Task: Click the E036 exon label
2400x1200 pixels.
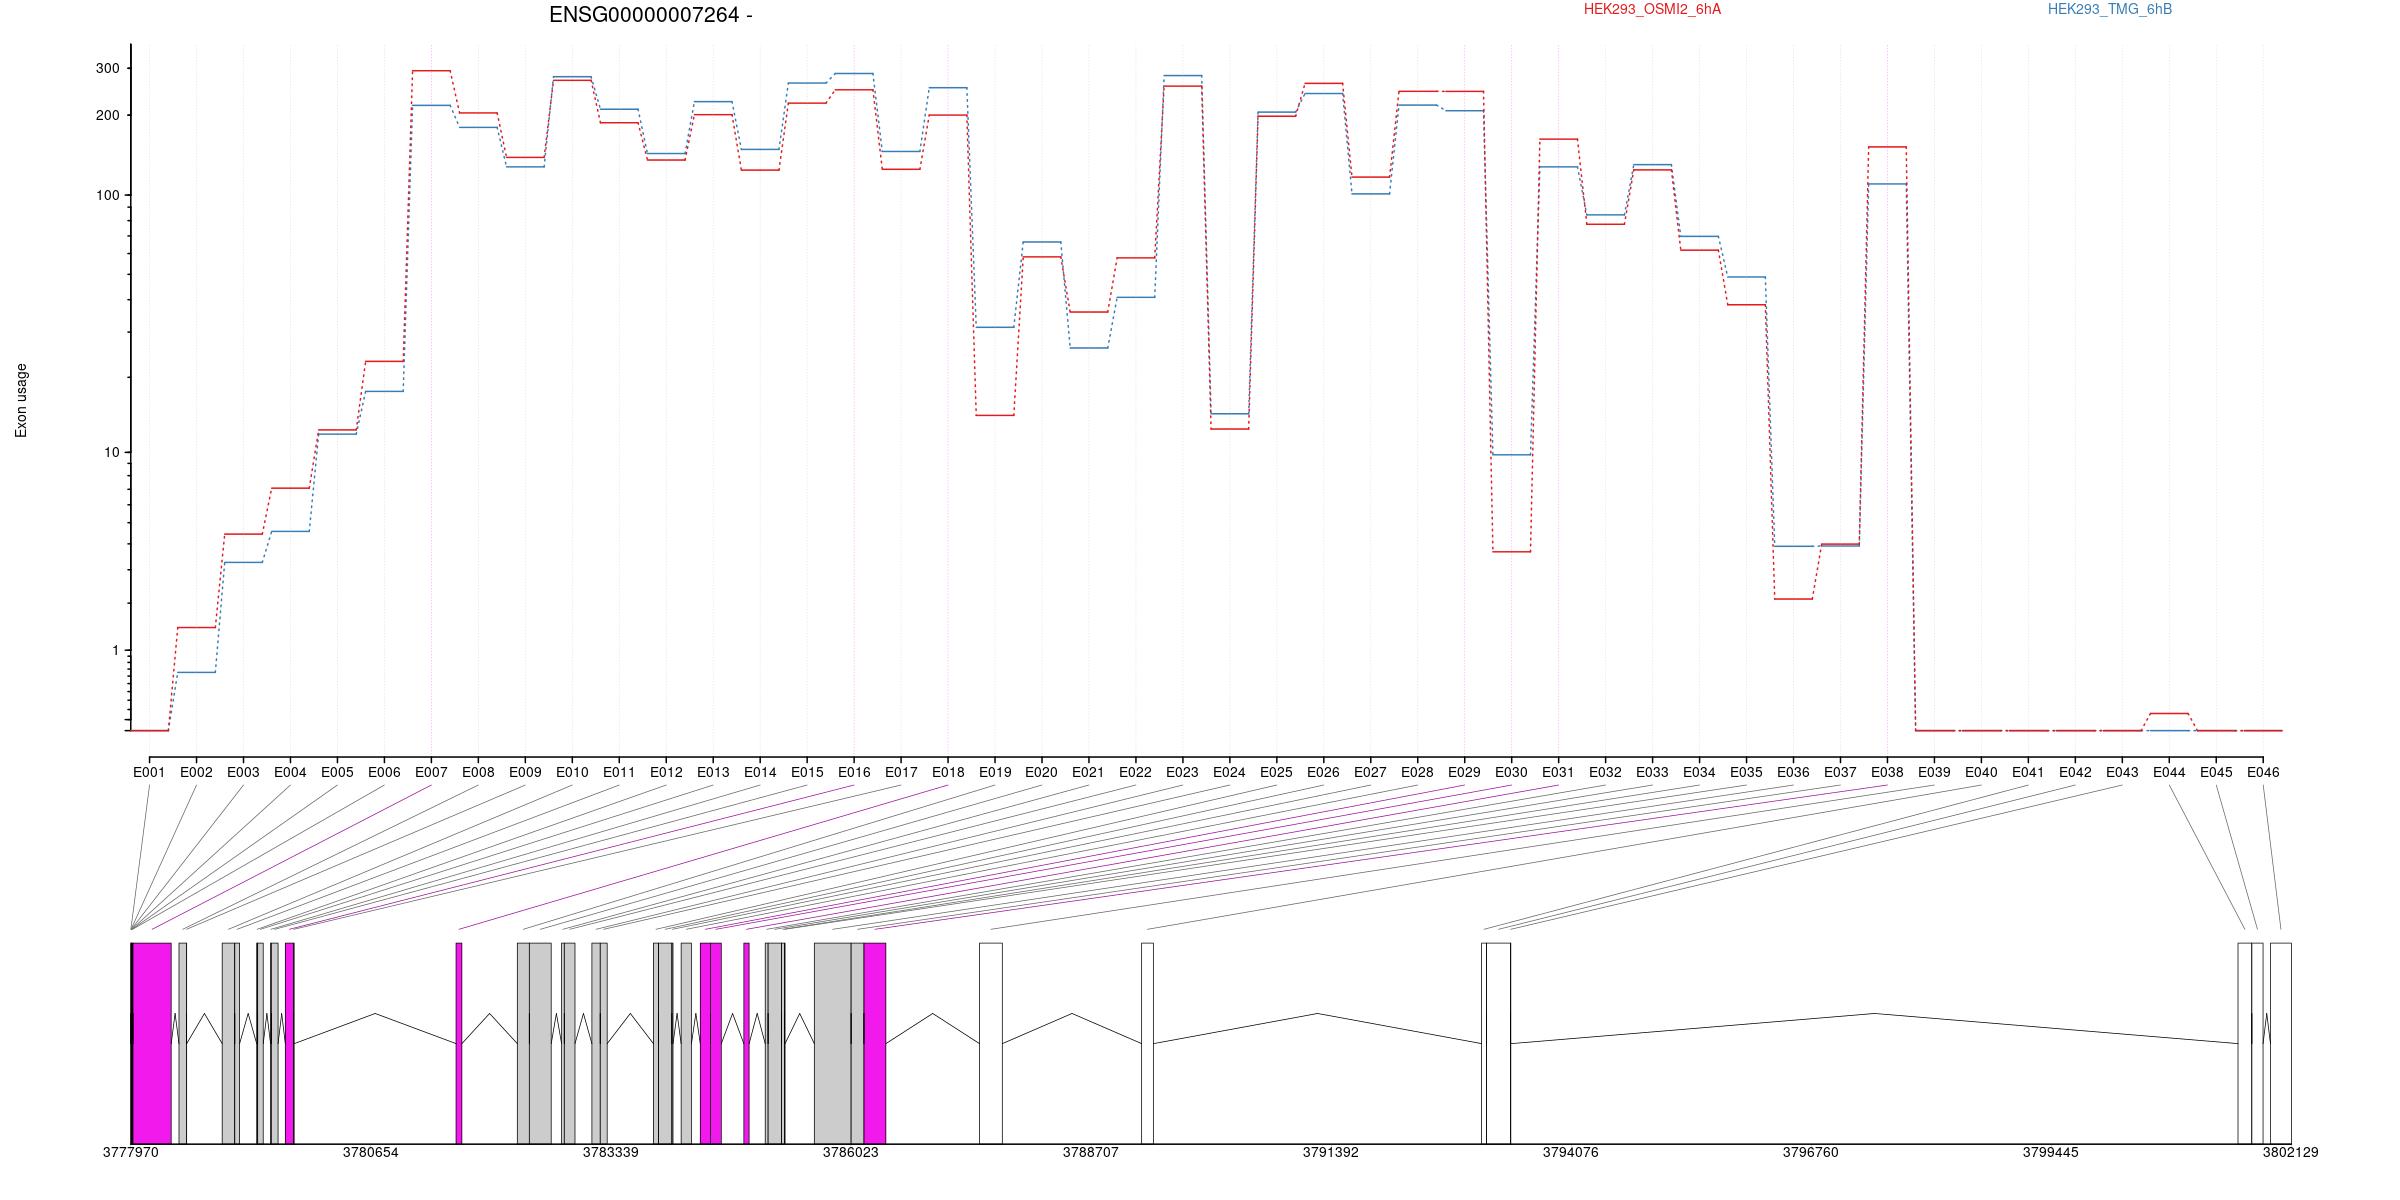Action: click(1793, 772)
